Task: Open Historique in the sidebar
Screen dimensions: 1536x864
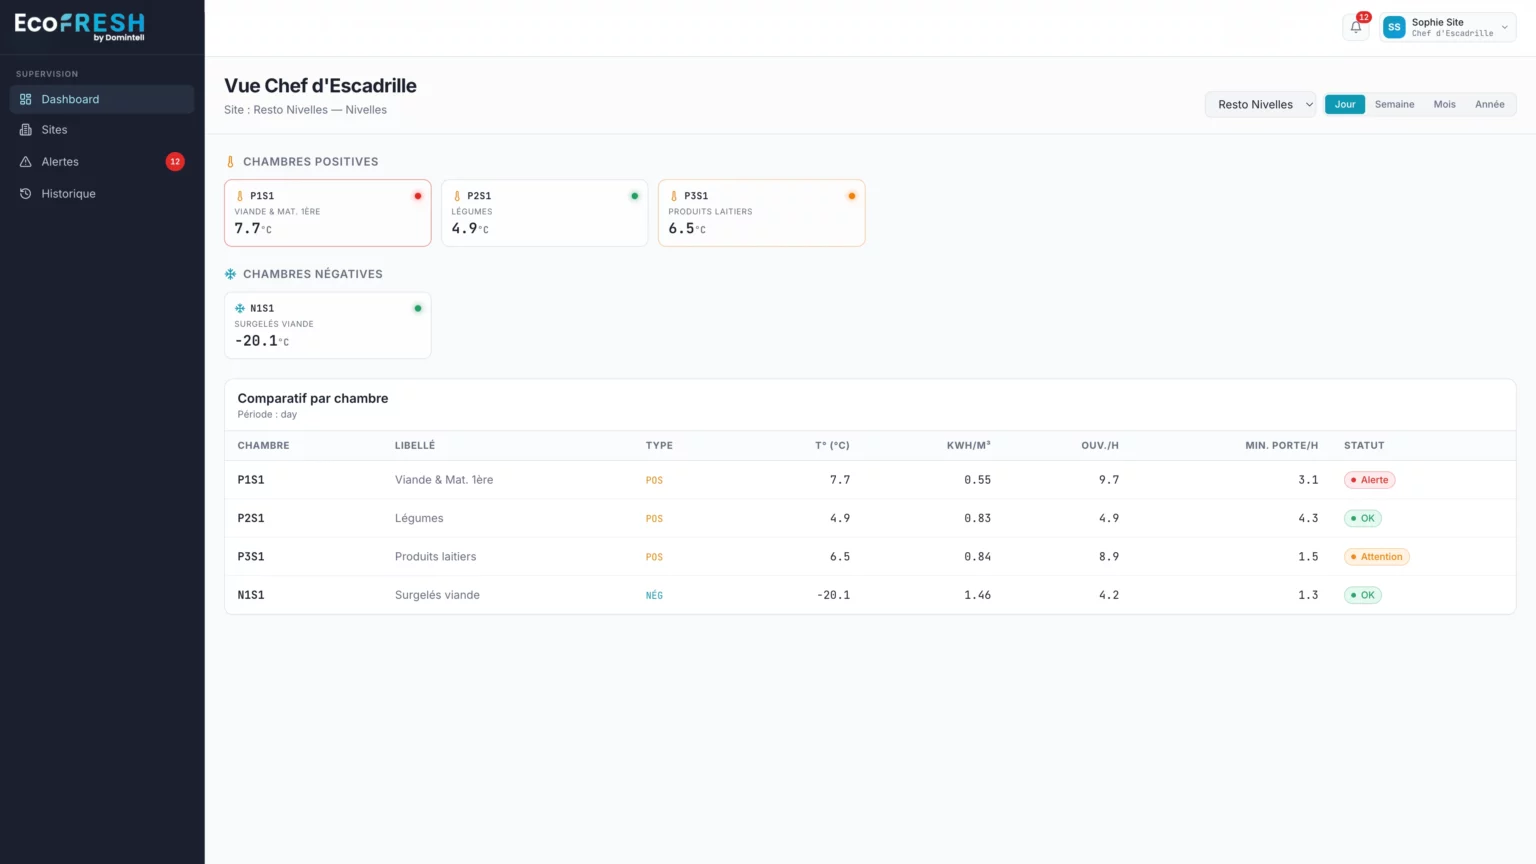Action: (102, 194)
